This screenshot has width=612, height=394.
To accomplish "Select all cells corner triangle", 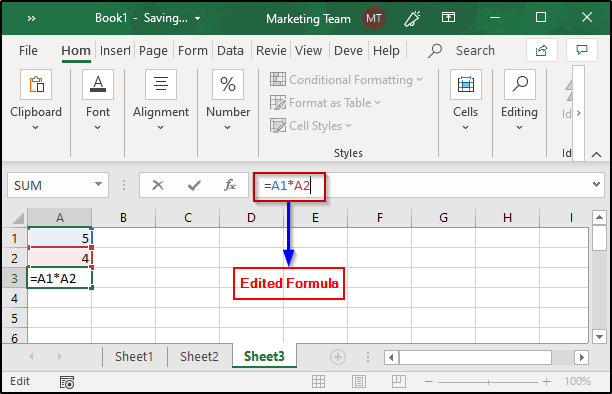I will (18, 218).
